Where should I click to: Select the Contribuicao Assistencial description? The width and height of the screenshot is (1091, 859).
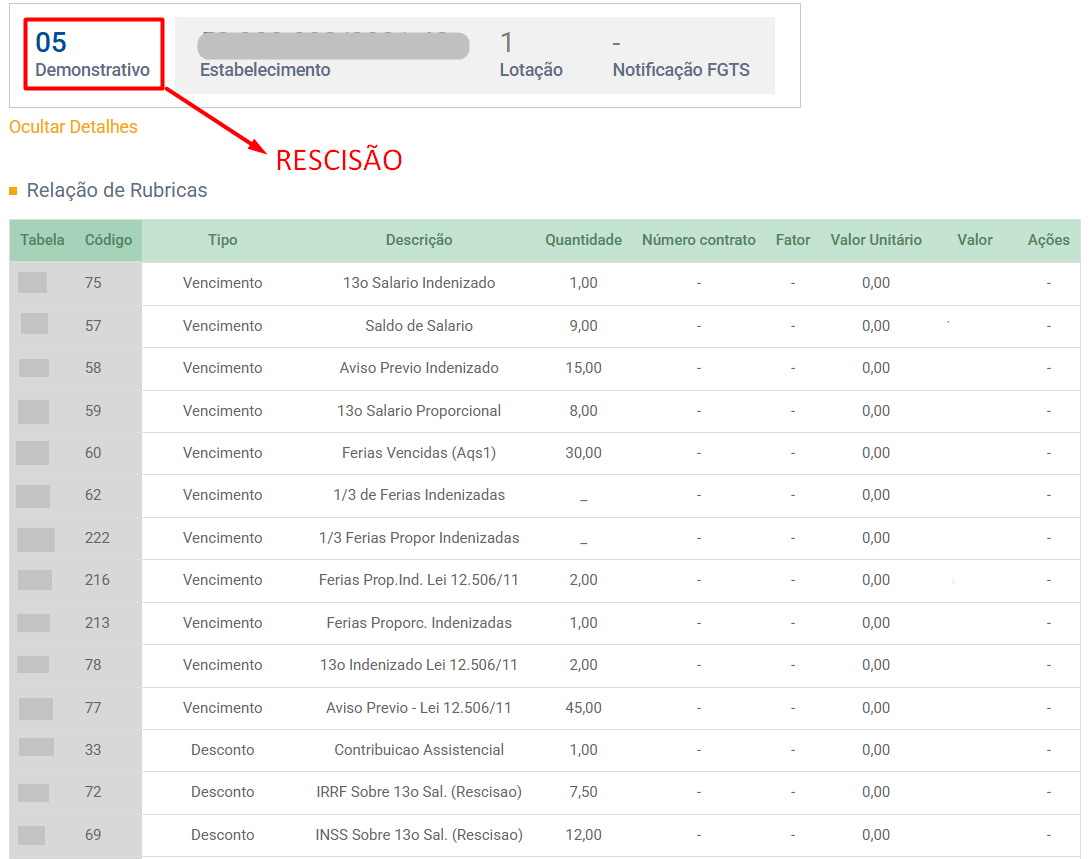[x=419, y=750]
